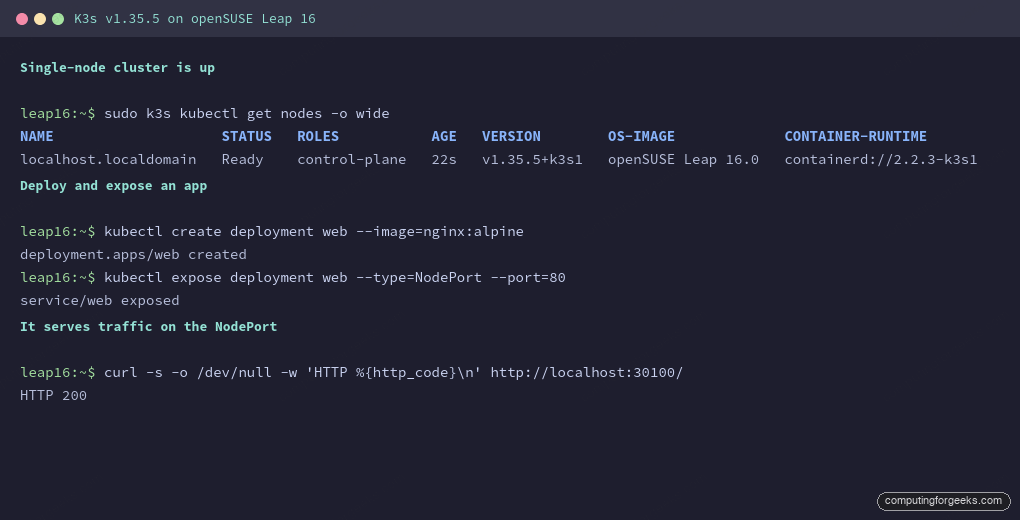Click the '22s' age value
The image size is (1020, 520).
pyautogui.click(x=444, y=159)
